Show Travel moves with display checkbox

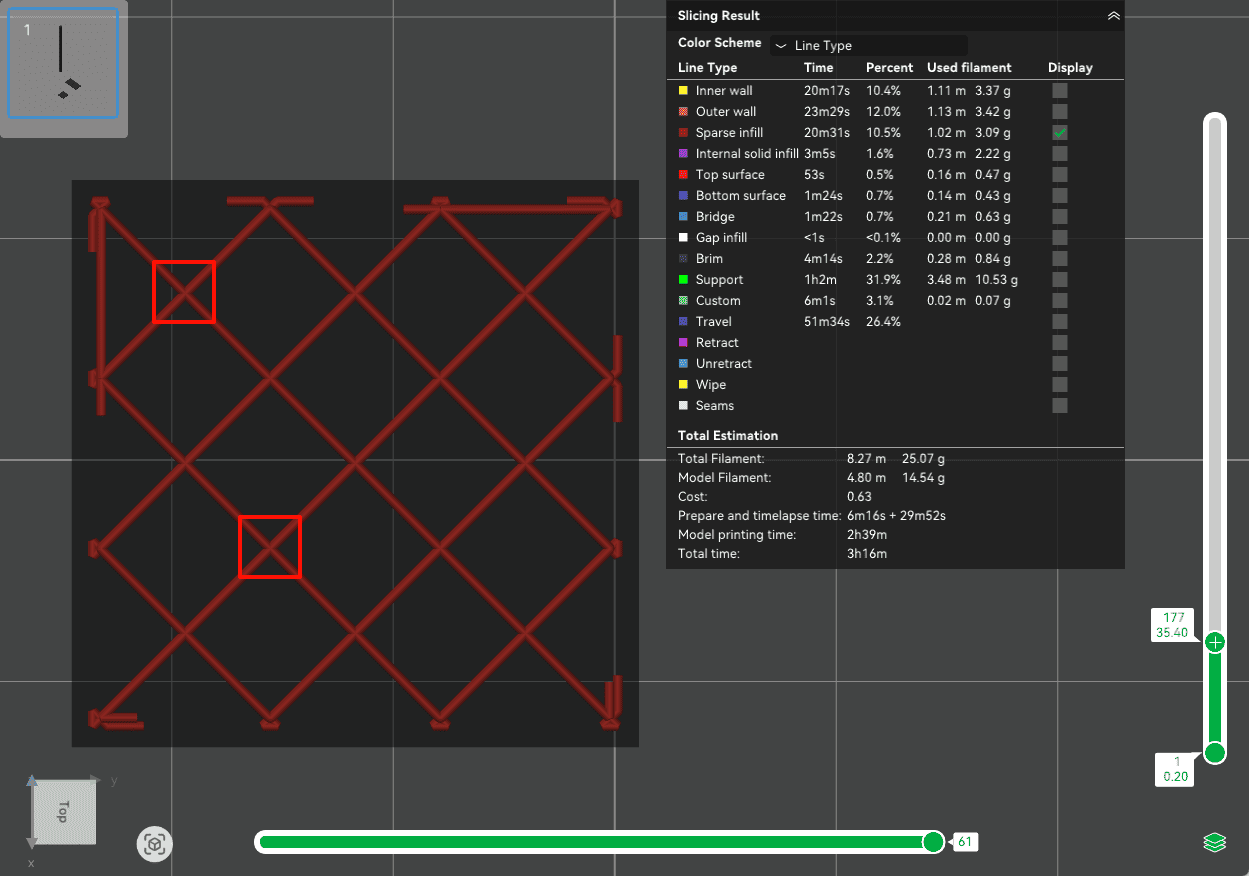click(x=1060, y=322)
